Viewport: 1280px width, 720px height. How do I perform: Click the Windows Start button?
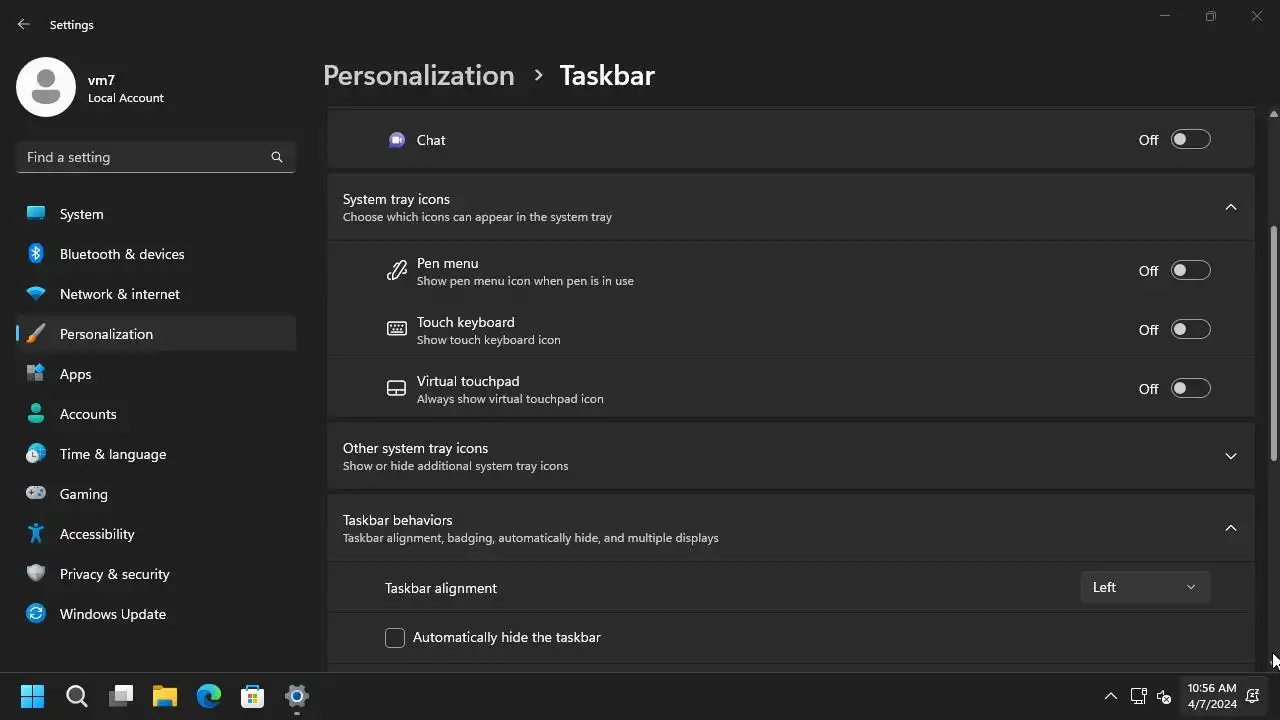coord(32,696)
